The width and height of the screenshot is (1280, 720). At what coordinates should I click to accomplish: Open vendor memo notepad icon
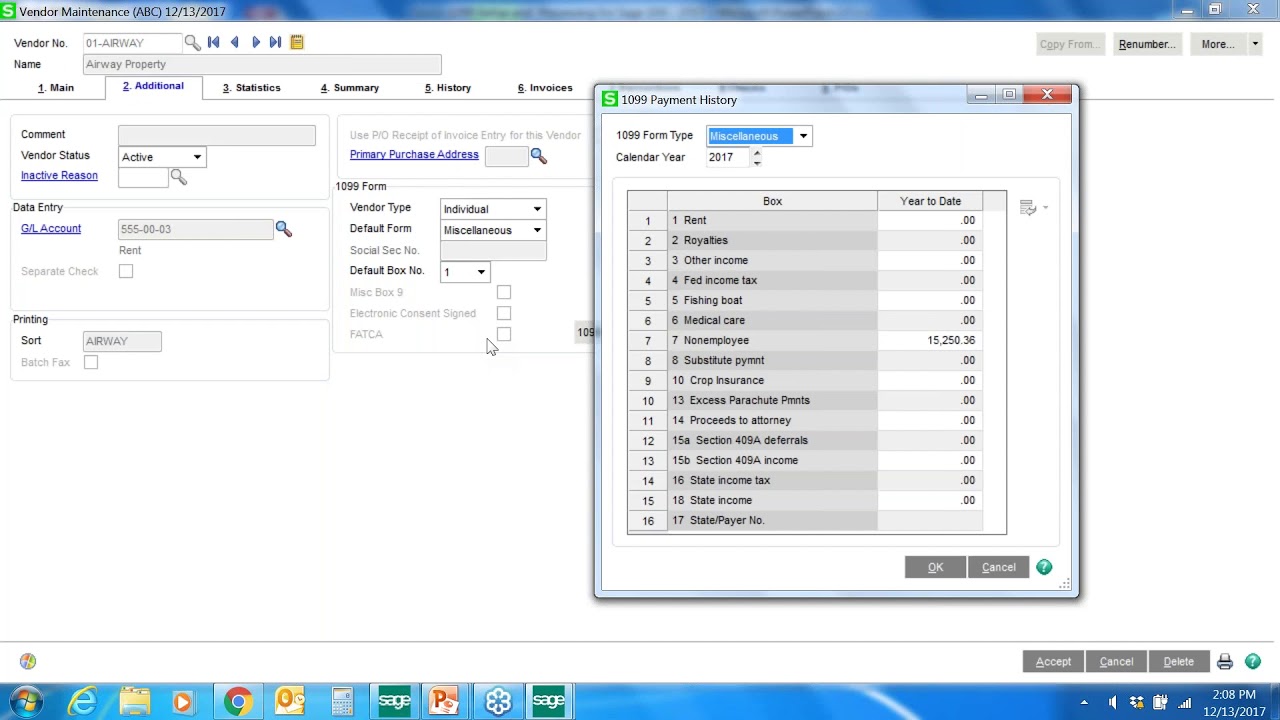point(297,42)
